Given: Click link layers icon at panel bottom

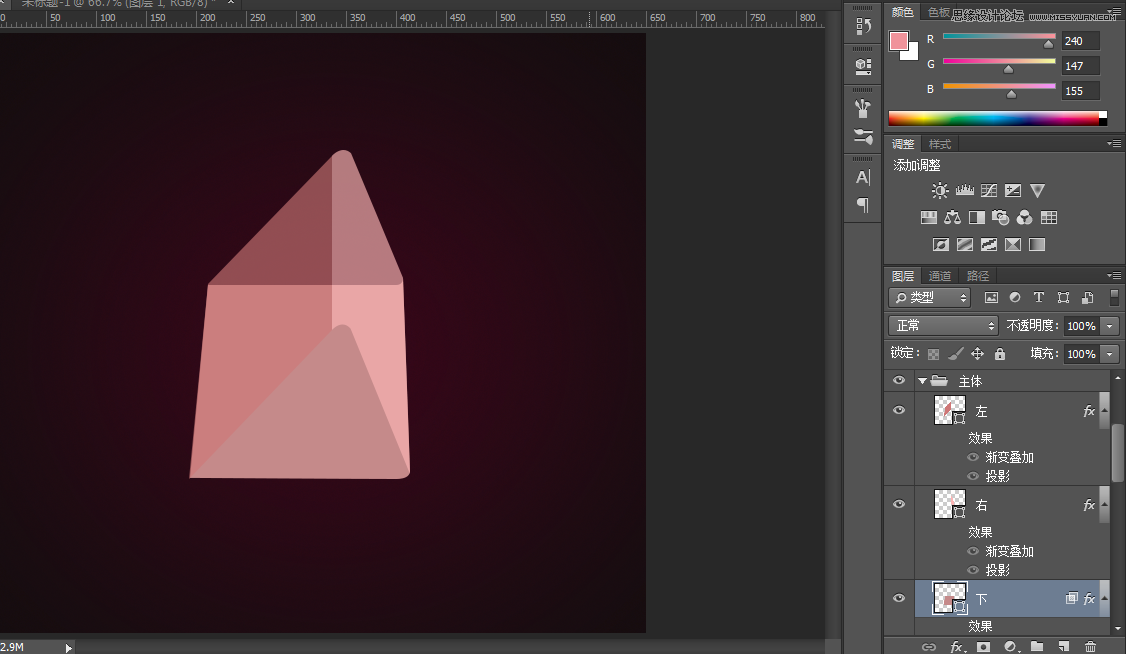Looking at the screenshot, I should (929, 647).
